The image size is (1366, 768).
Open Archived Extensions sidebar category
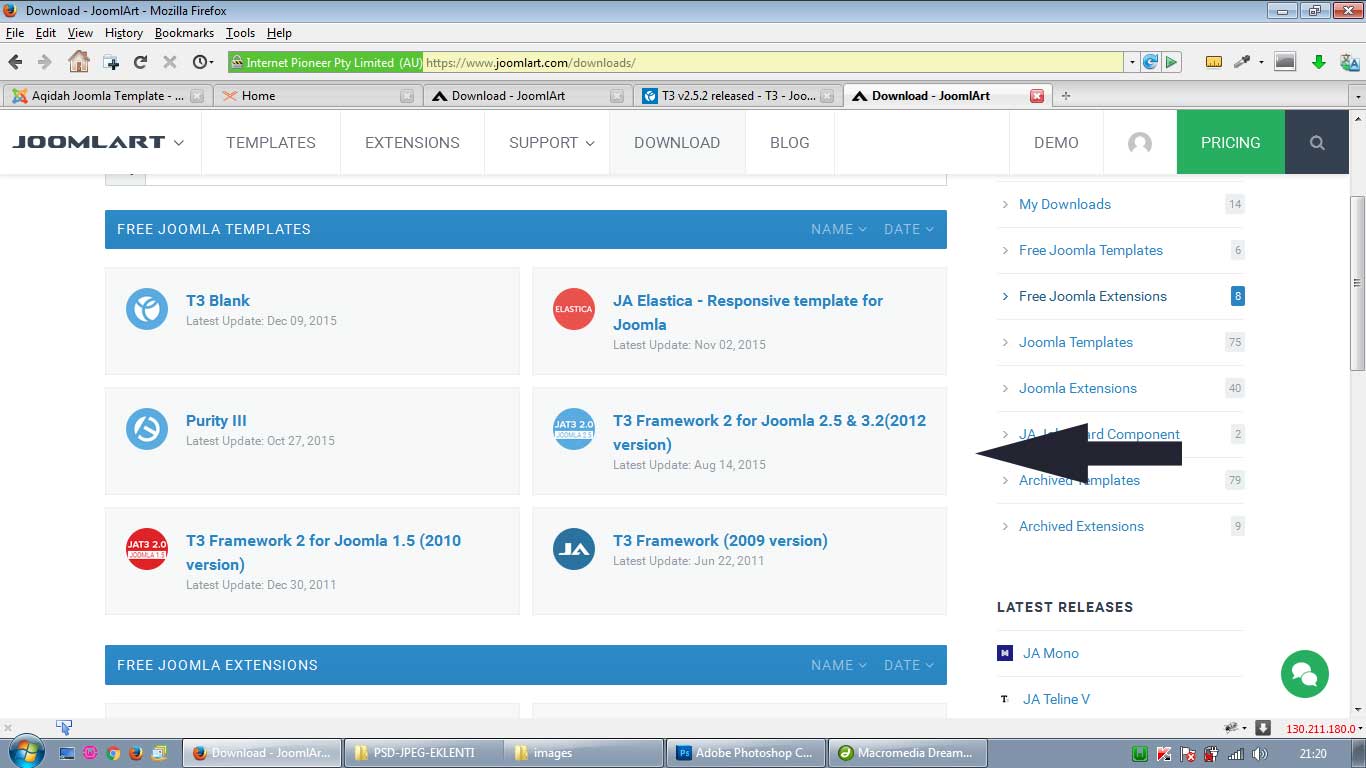pos(1081,526)
